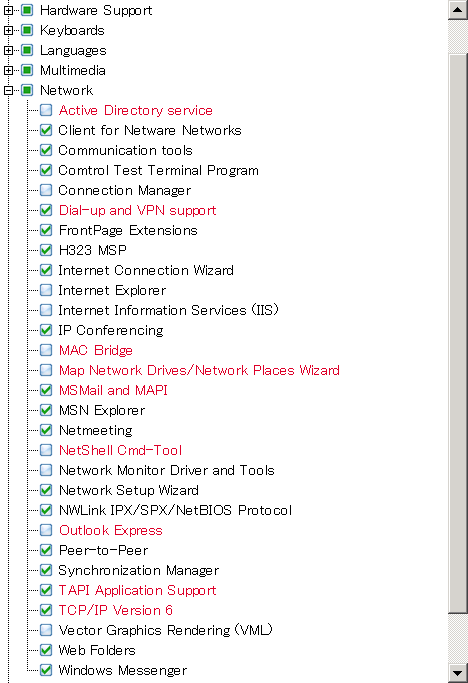The height and width of the screenshot is (683, 468).
Task: Check the Connection Manager checkbox
Action: 46,190
